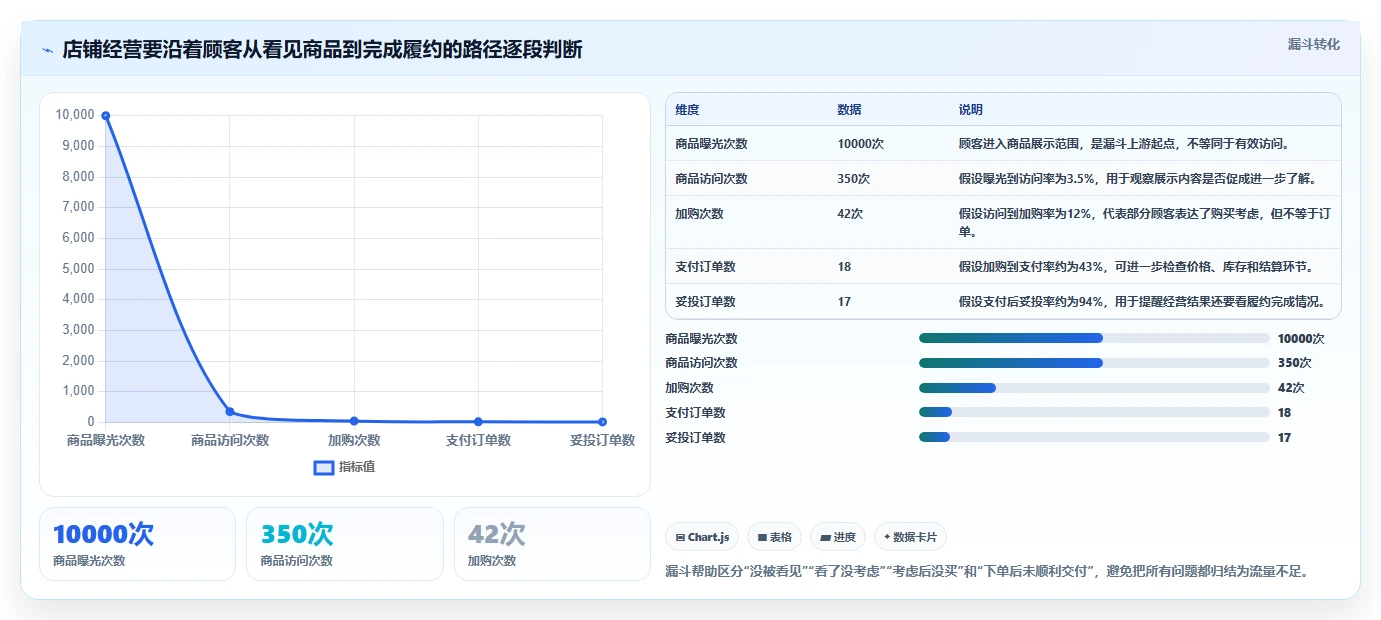The height and width of the screenshot is (620, 1381).
Task: Click table cell 支付订单数
Action: pyautogui.click(x=705, y=267)
